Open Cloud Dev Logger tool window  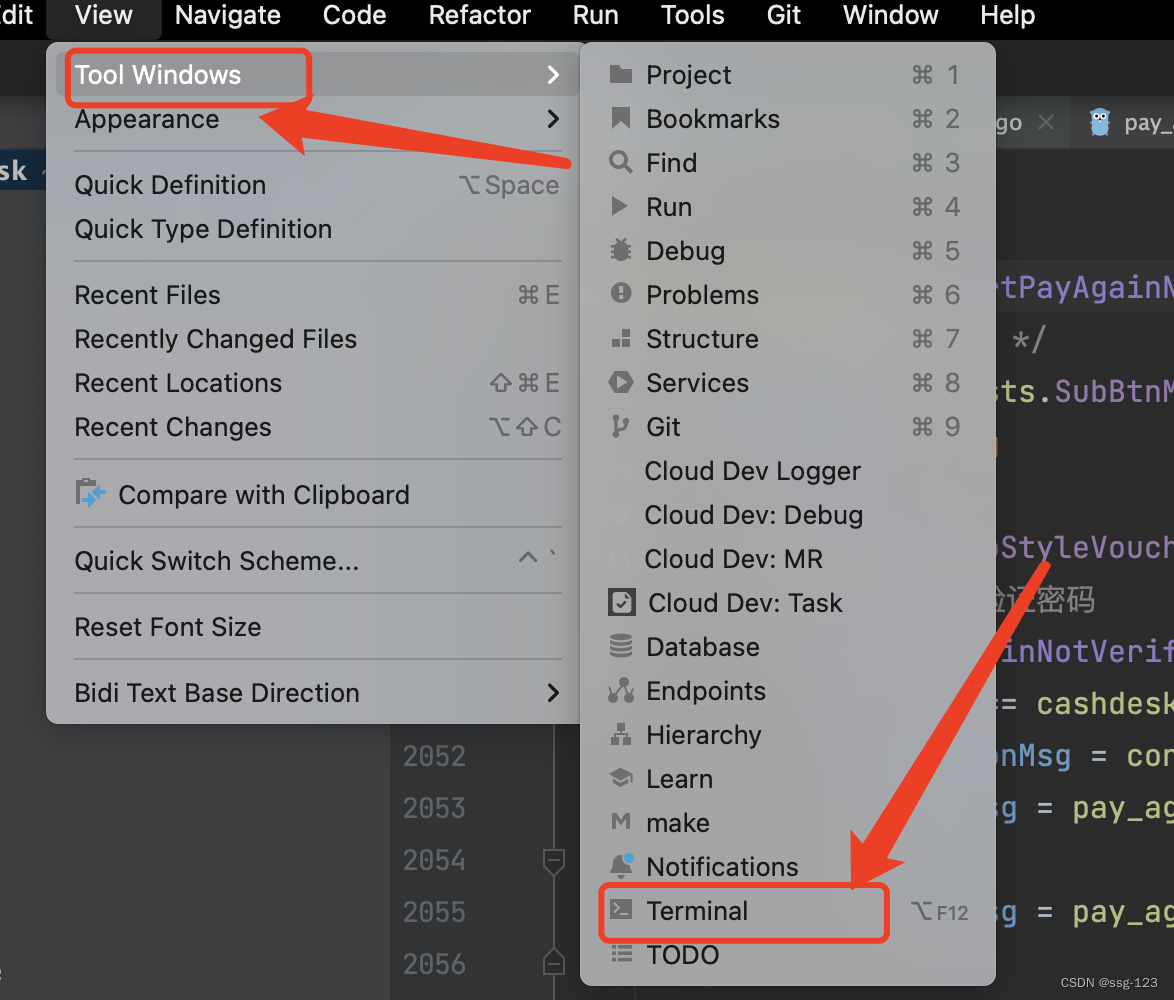point(788,471)
